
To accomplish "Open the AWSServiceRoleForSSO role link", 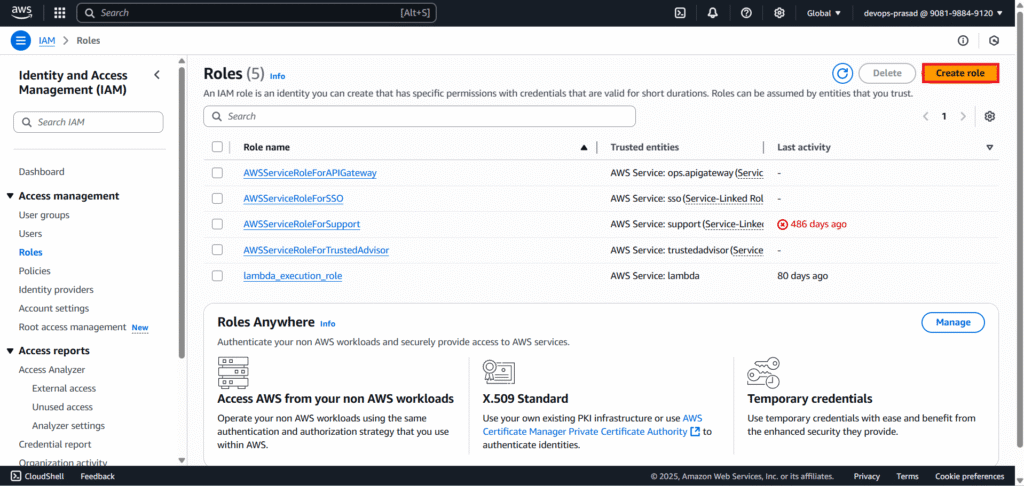I will point(293,199).
